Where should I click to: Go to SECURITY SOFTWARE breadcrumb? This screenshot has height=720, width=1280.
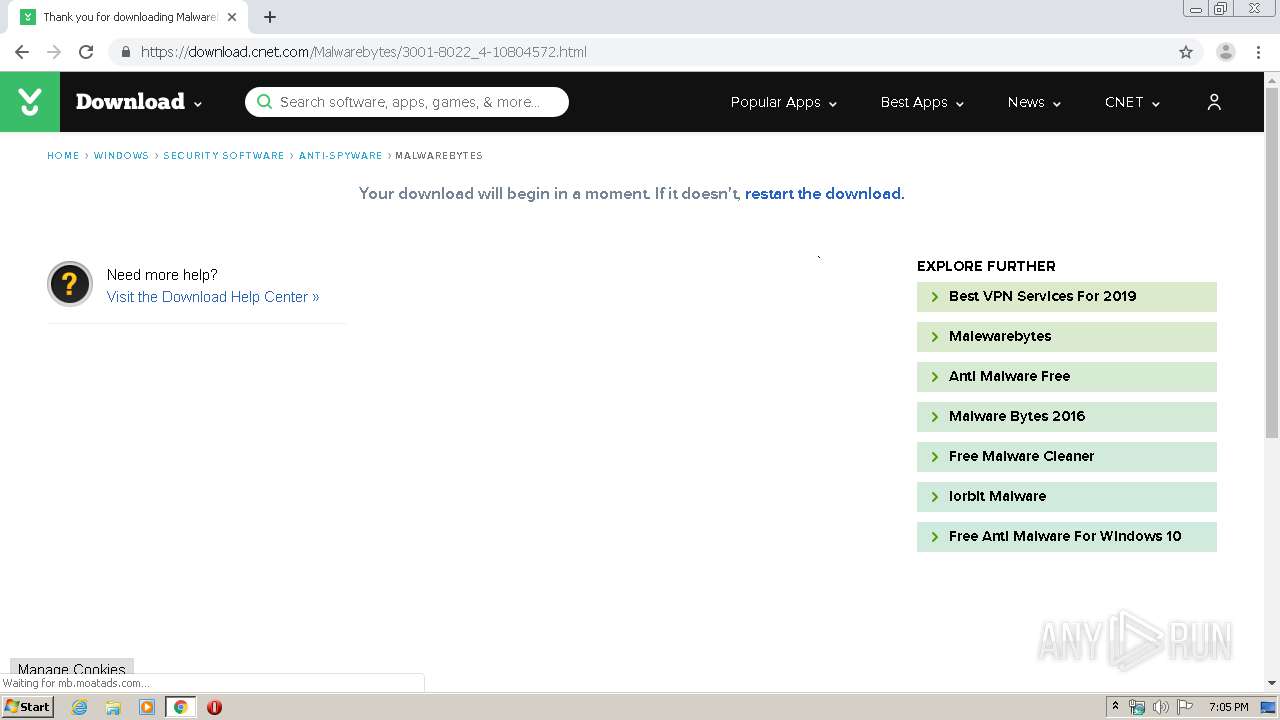(224, 156)
